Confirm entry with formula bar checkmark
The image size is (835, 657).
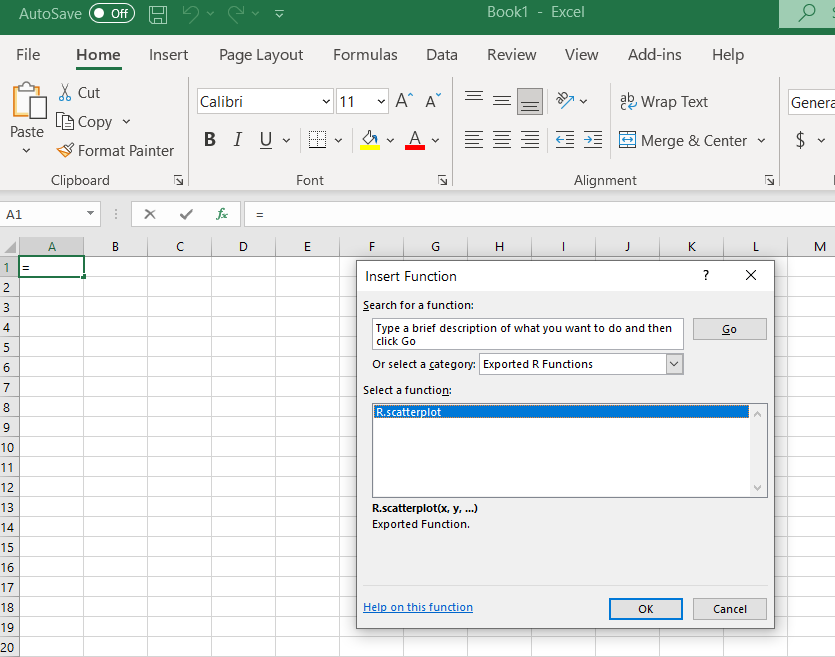point(186,214)
